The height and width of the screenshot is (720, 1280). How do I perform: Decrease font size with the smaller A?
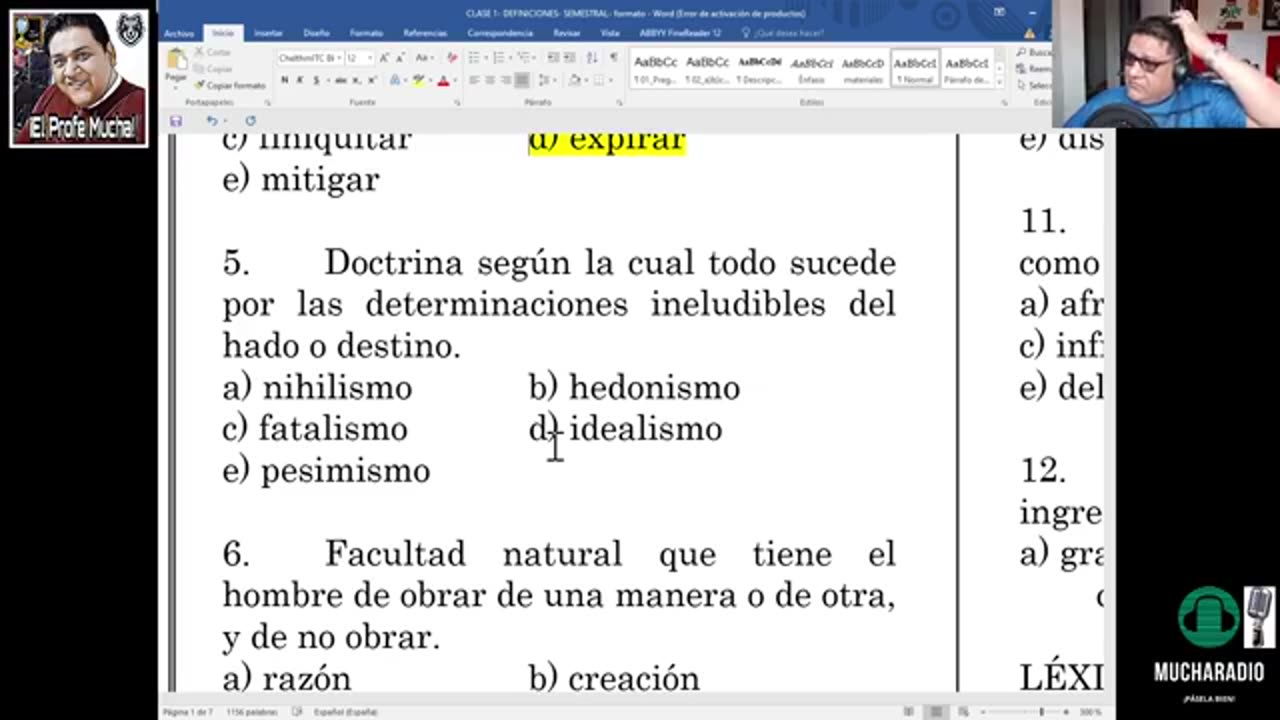[x=400, y=58]
